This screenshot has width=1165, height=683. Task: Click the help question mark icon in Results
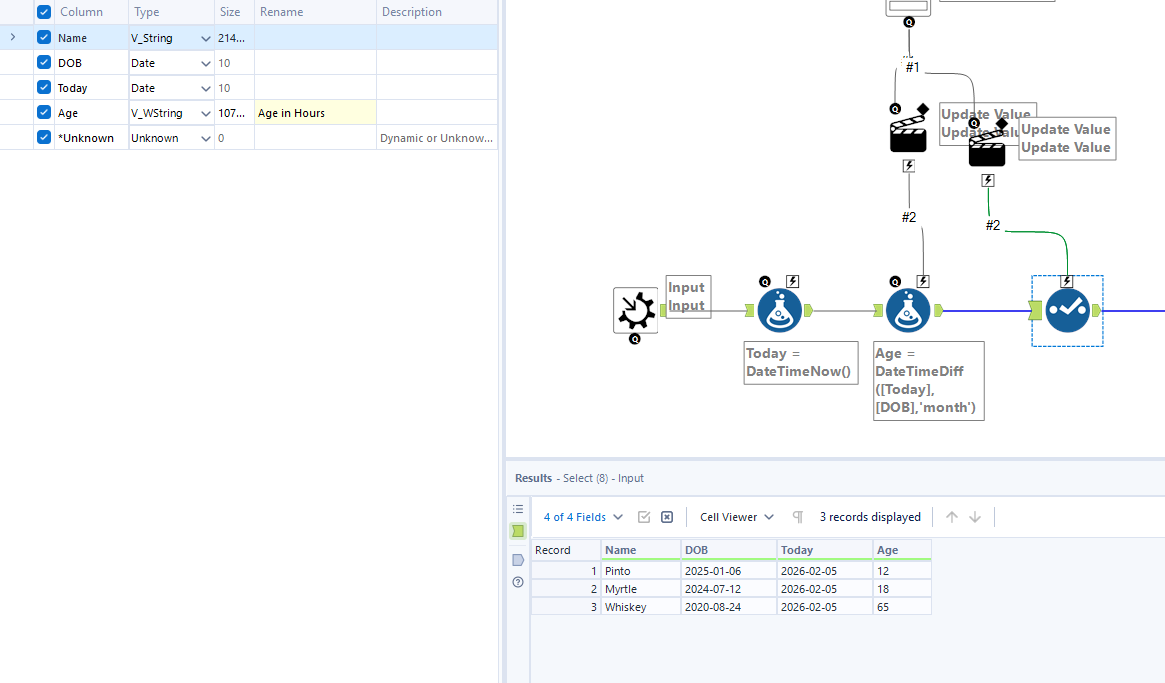pos(518,582)
